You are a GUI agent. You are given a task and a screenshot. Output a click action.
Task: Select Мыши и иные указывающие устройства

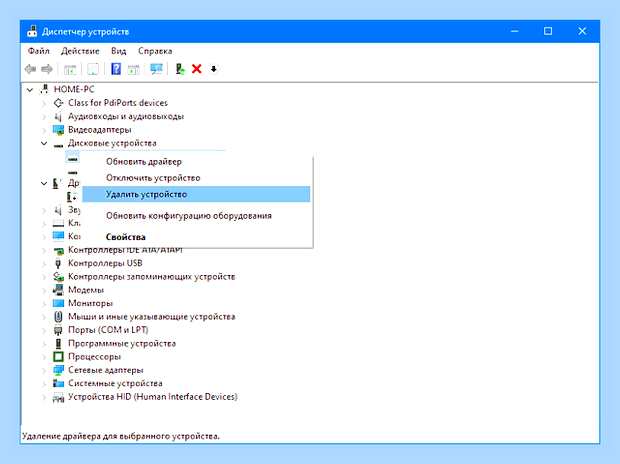151,316
